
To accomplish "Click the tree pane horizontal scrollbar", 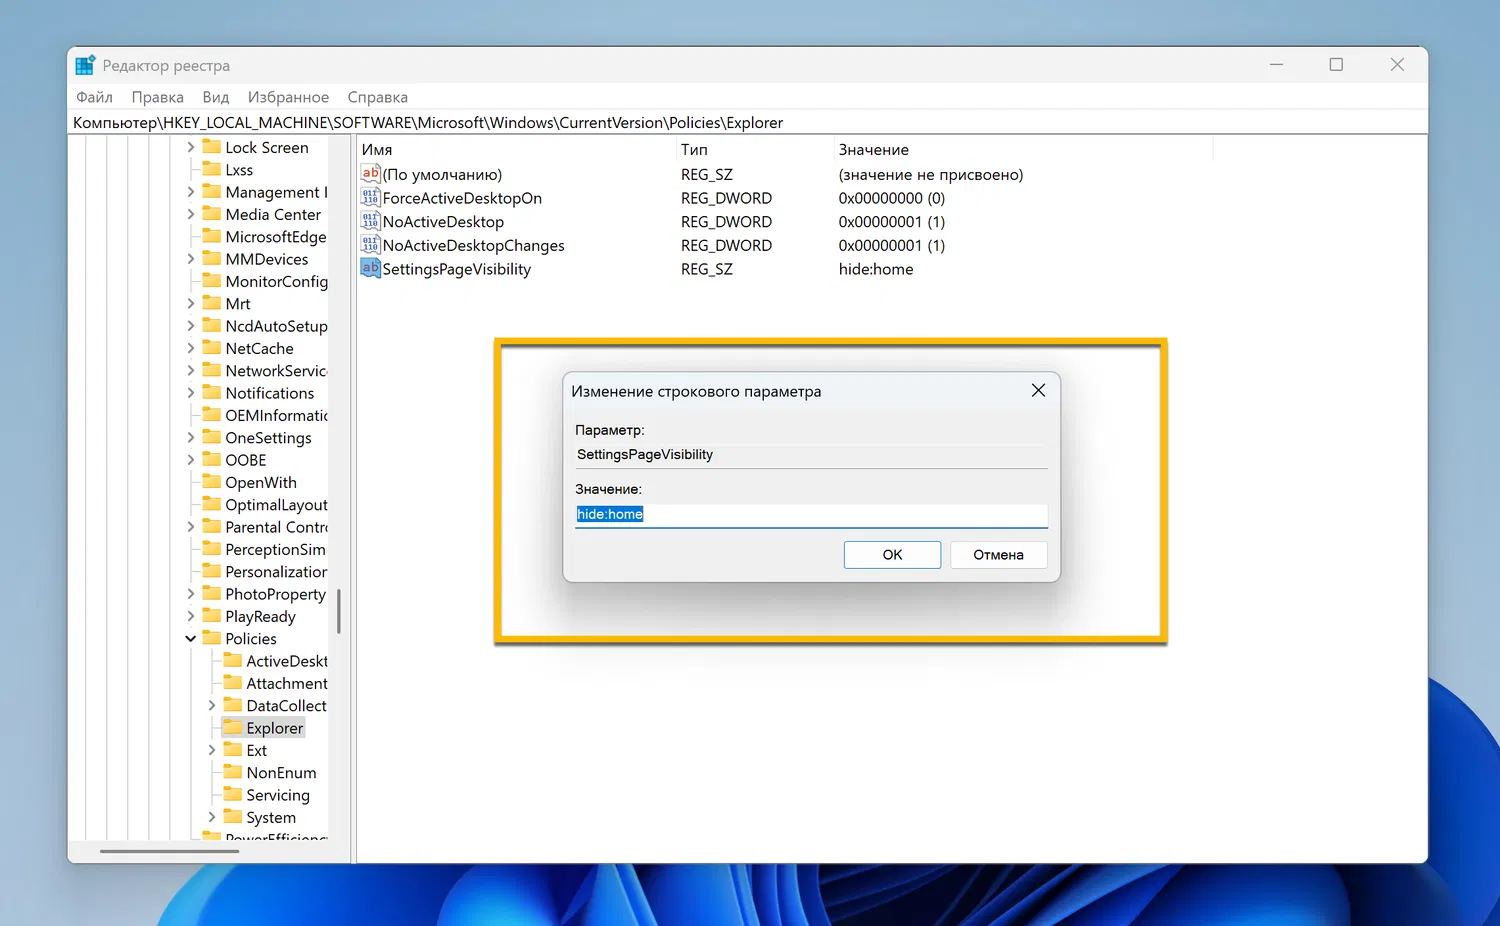I will pos(169,851).
